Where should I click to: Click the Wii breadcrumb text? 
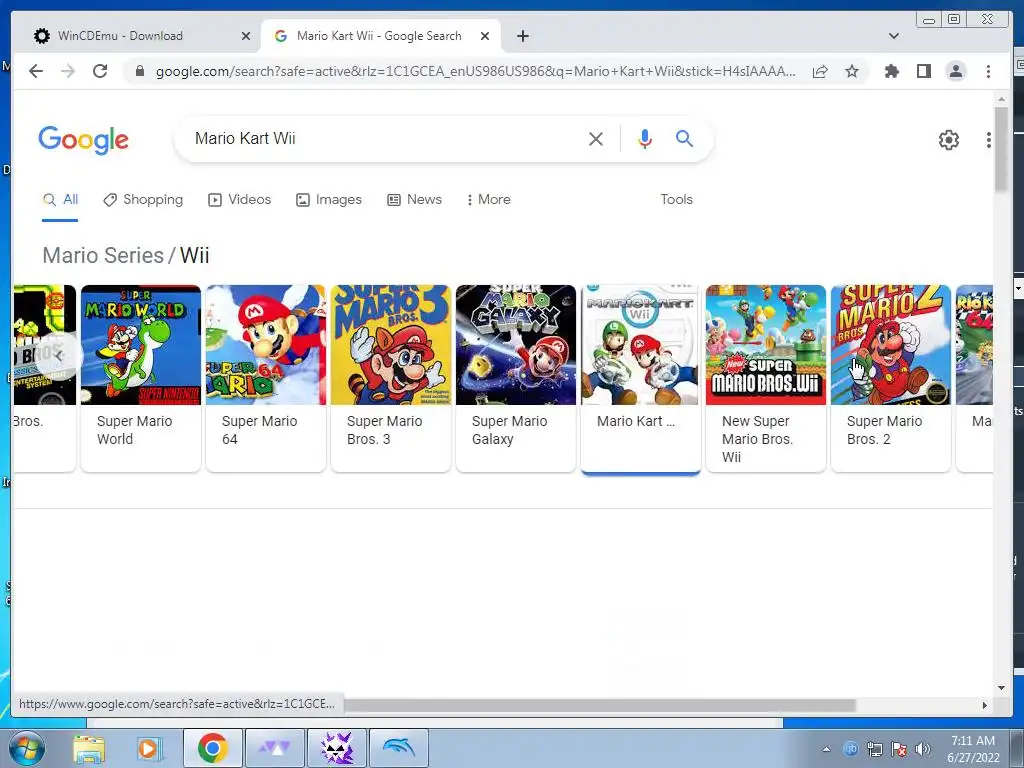(x=195, y=255)
